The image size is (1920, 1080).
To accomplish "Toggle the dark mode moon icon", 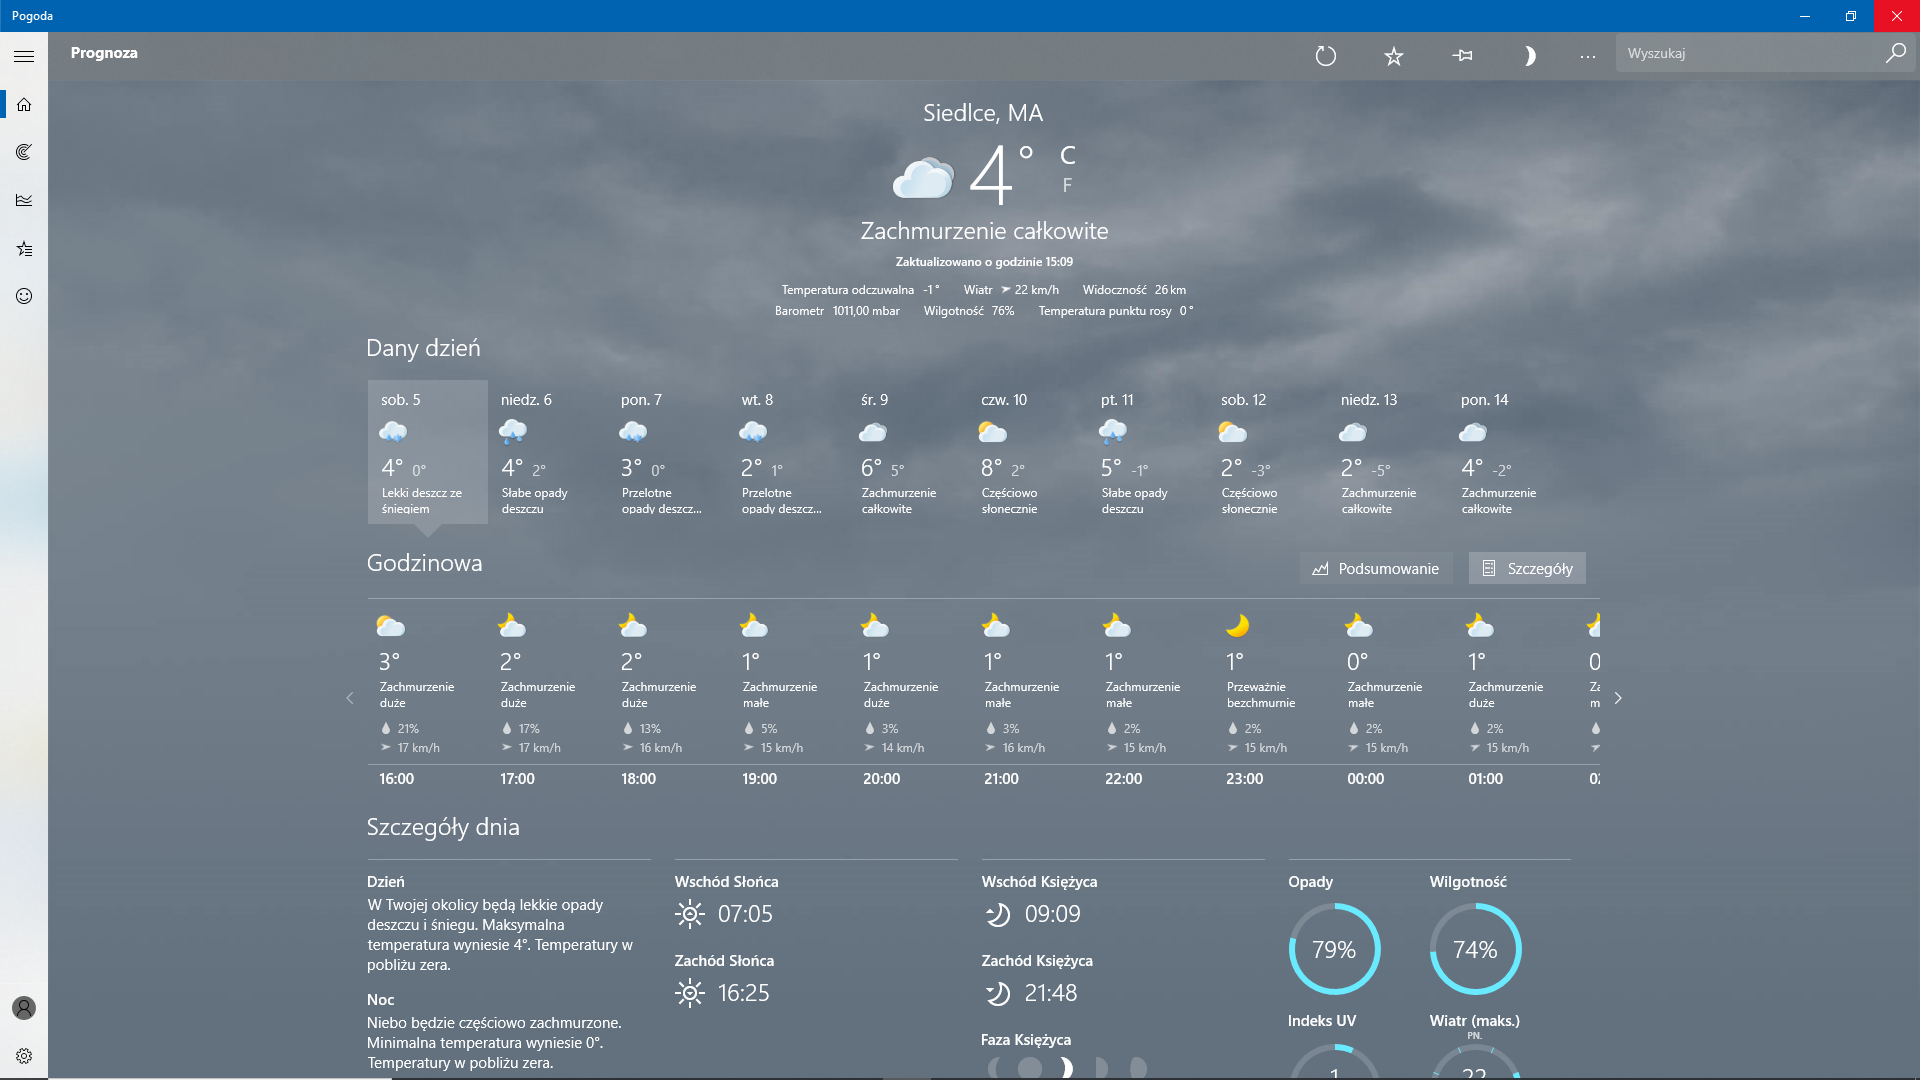I will click(1529, 56).
